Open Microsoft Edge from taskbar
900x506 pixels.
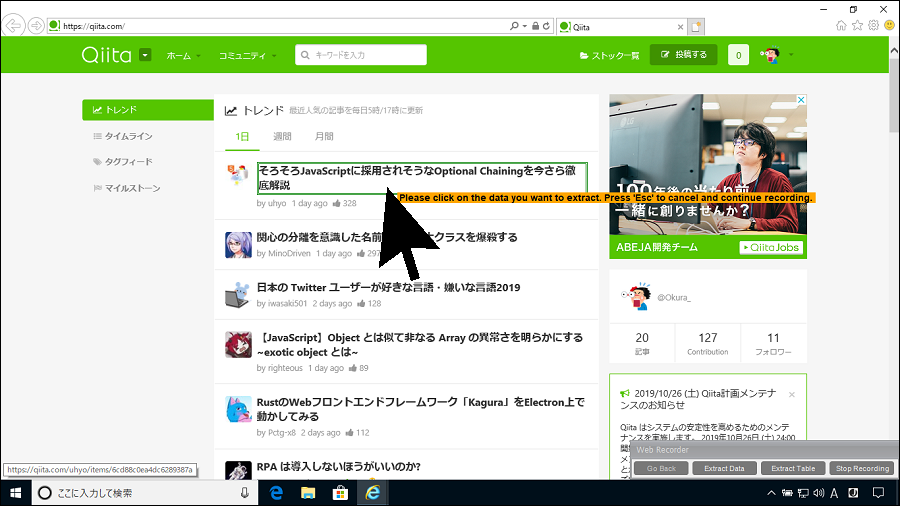coord(276,493)
